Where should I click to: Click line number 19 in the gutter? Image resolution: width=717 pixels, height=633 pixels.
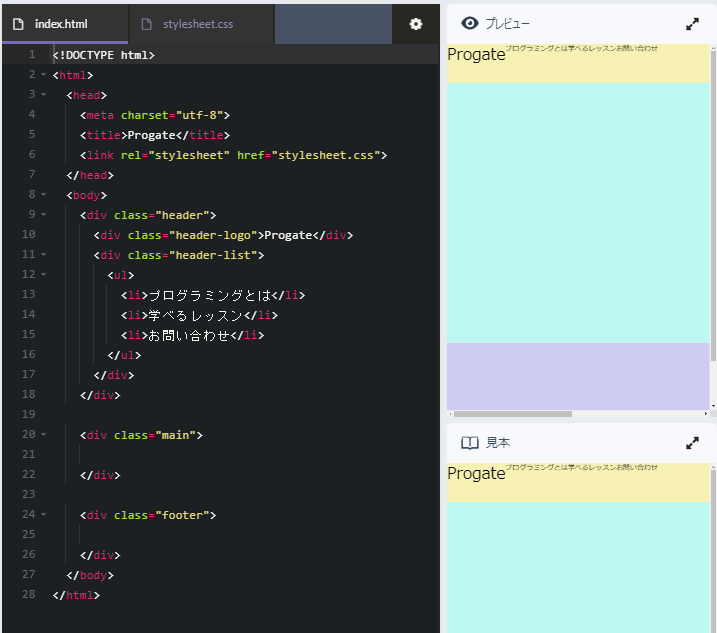28,414
